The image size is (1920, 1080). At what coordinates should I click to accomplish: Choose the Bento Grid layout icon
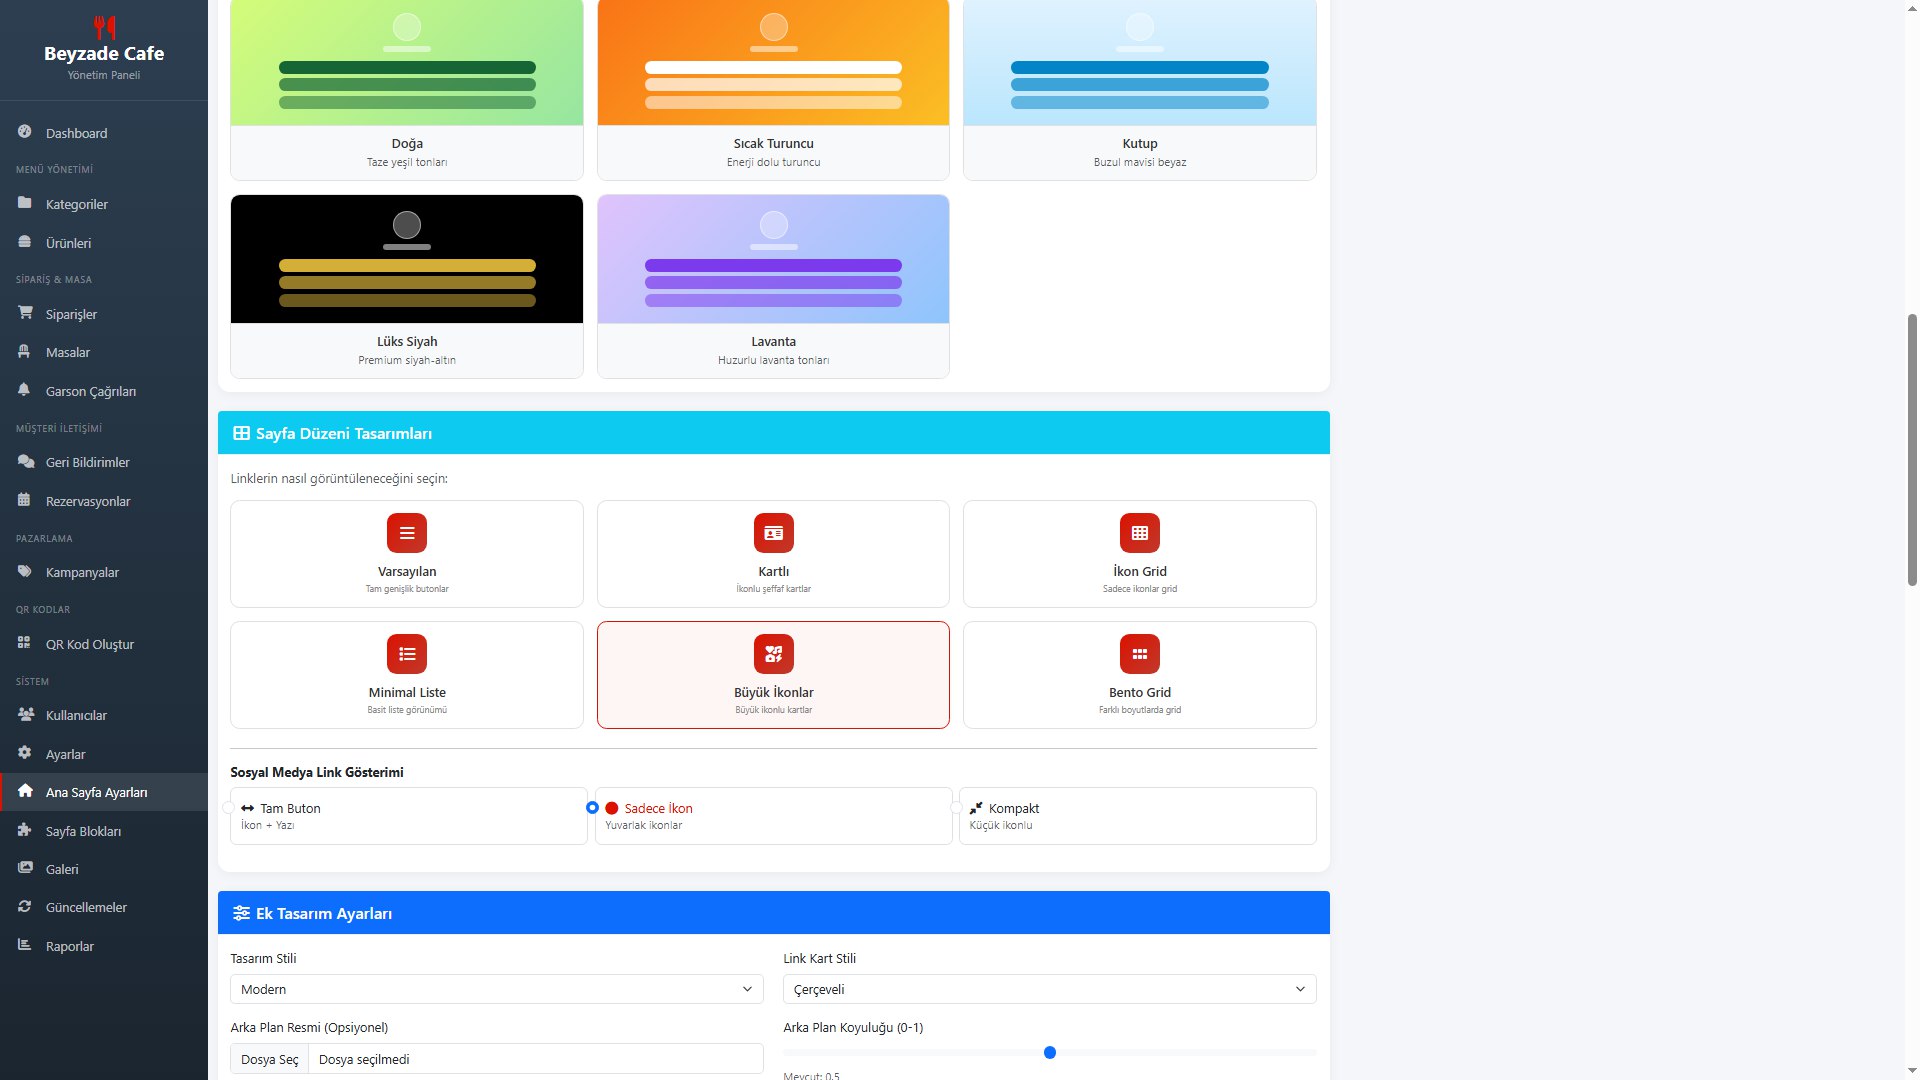click(x=1139, y=654)
